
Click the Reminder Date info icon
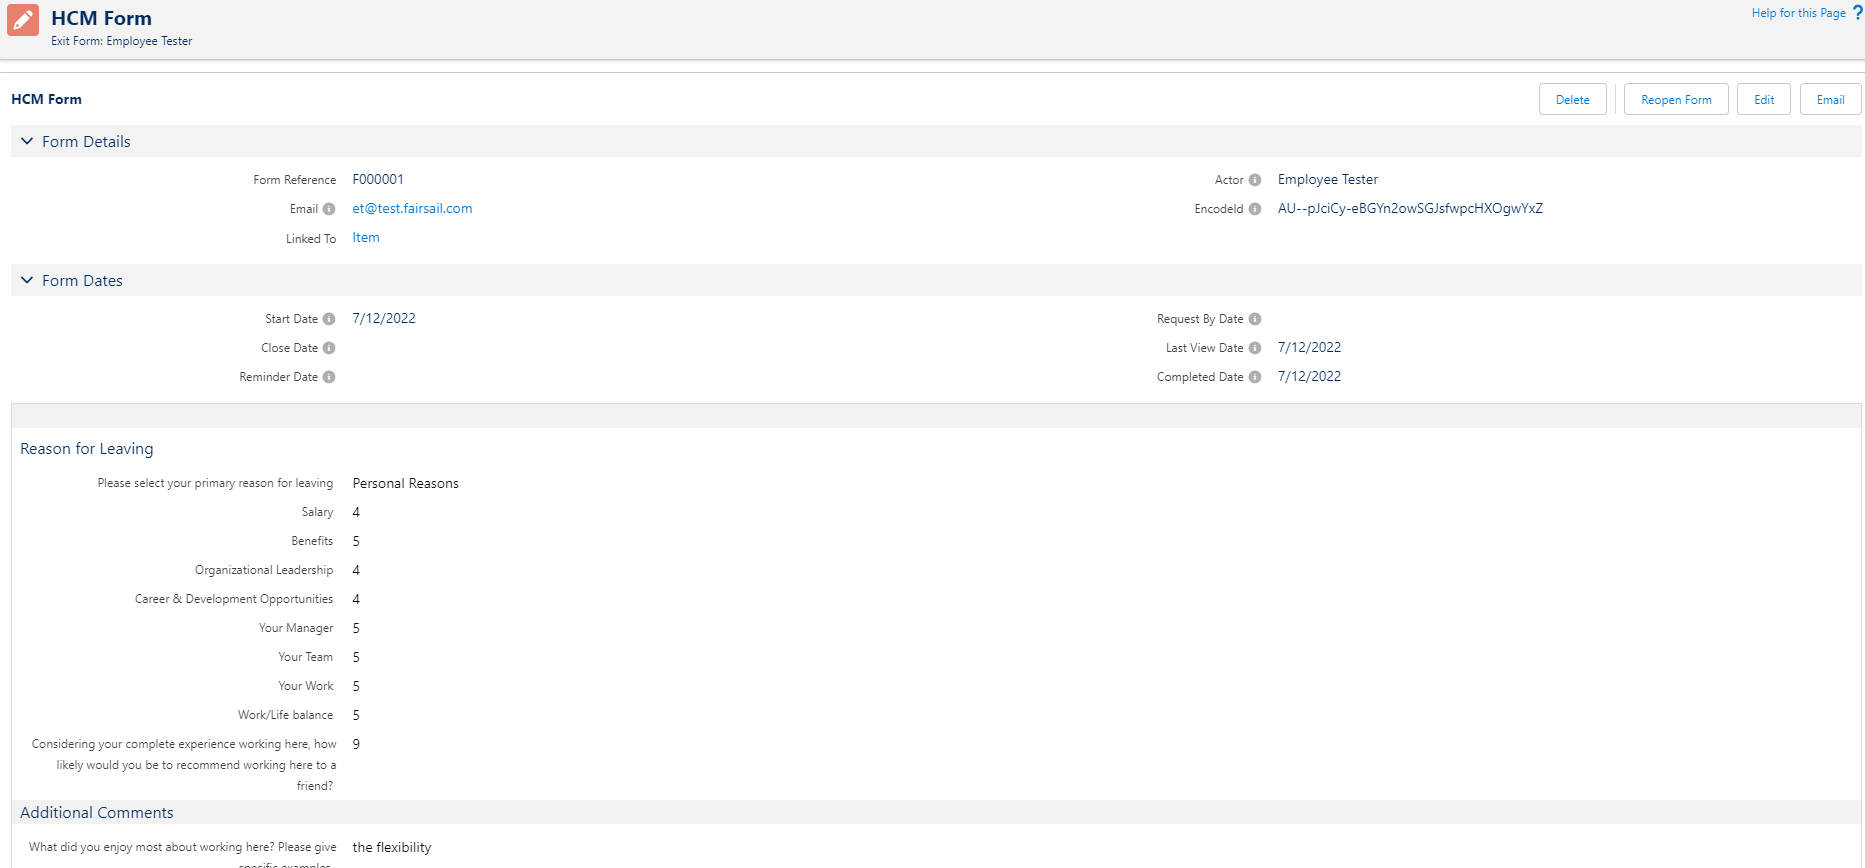329,377
